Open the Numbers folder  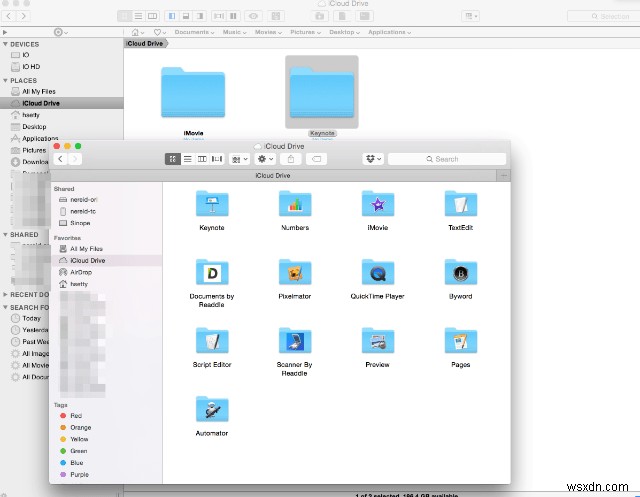tap(294, 206)
